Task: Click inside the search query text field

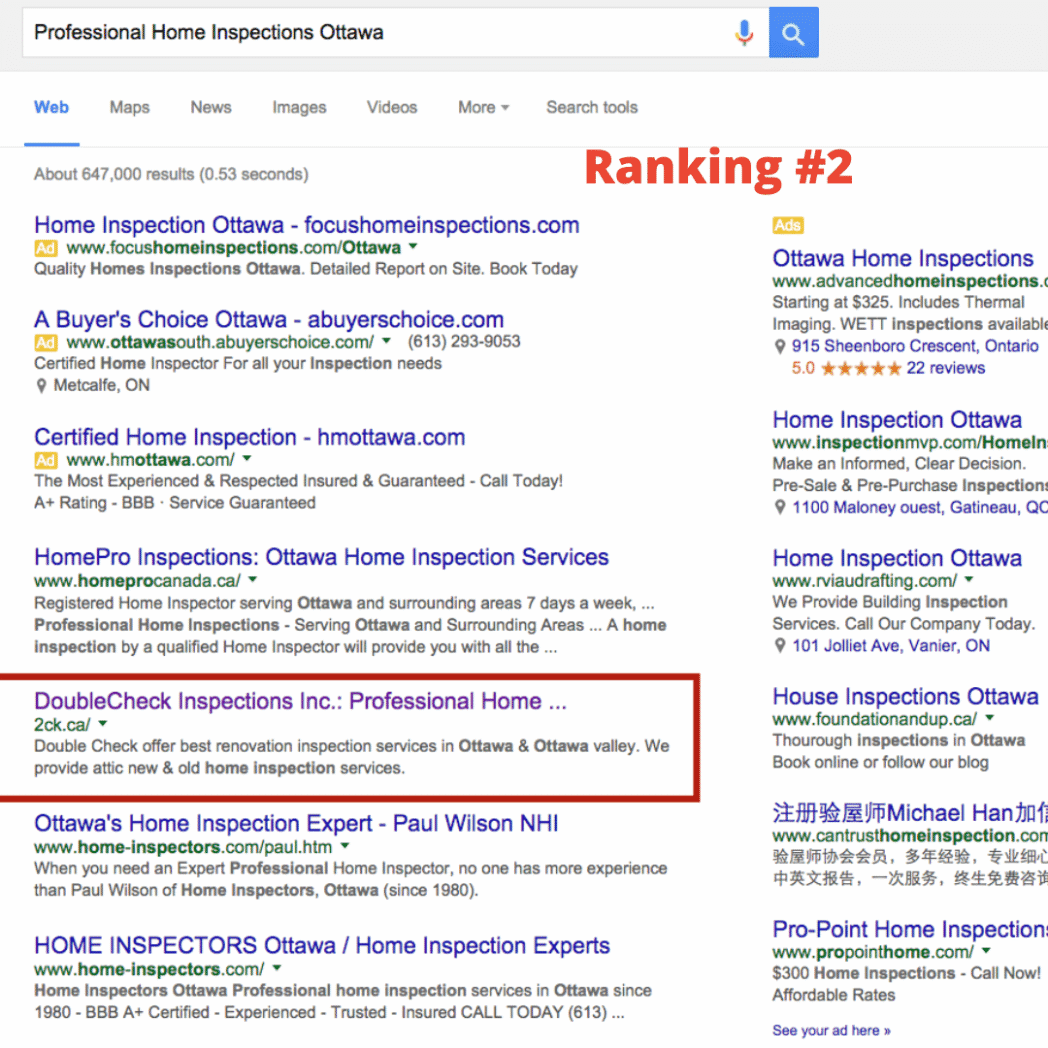Action: click(x=370, y=32)
